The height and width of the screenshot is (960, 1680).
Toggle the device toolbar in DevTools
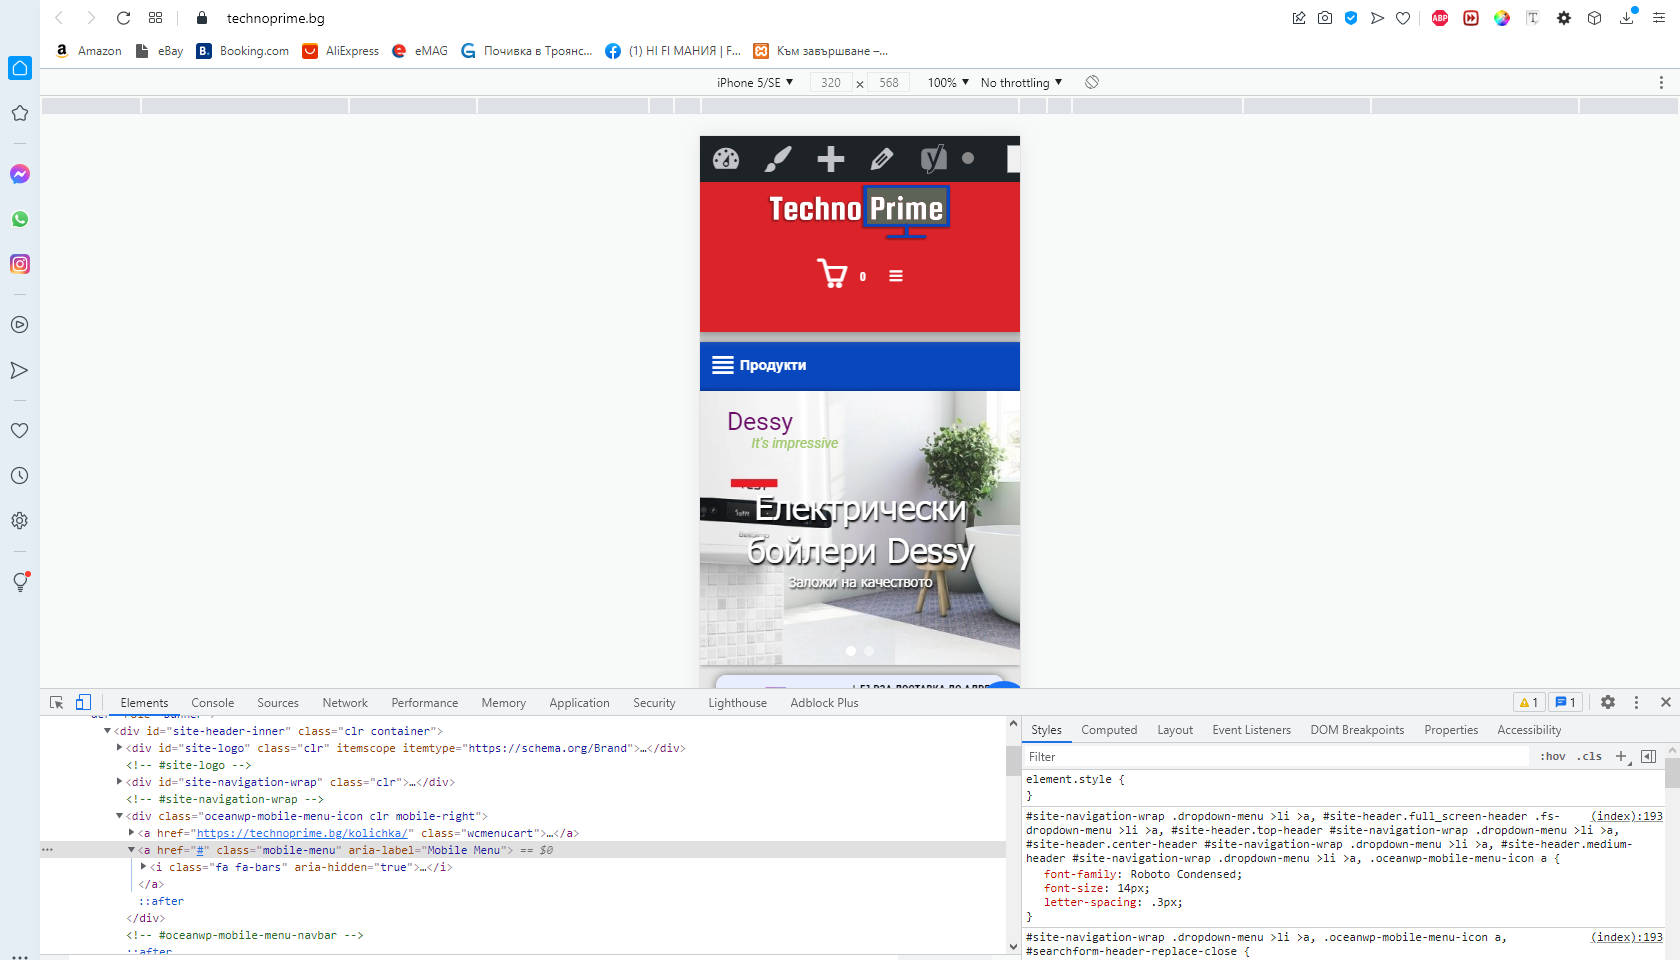coord(83,703)
